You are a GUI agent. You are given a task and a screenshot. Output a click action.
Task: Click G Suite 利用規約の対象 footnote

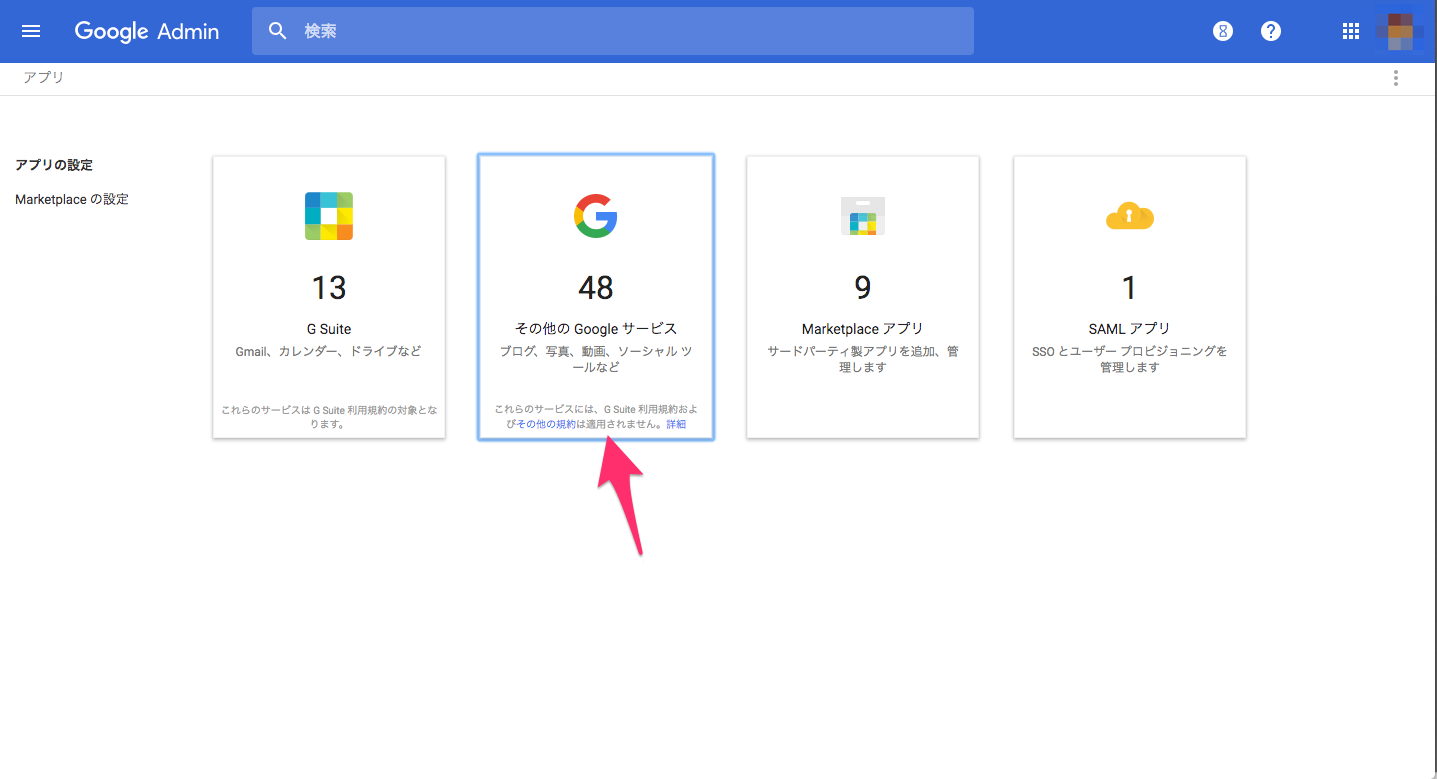click(329, 417)
